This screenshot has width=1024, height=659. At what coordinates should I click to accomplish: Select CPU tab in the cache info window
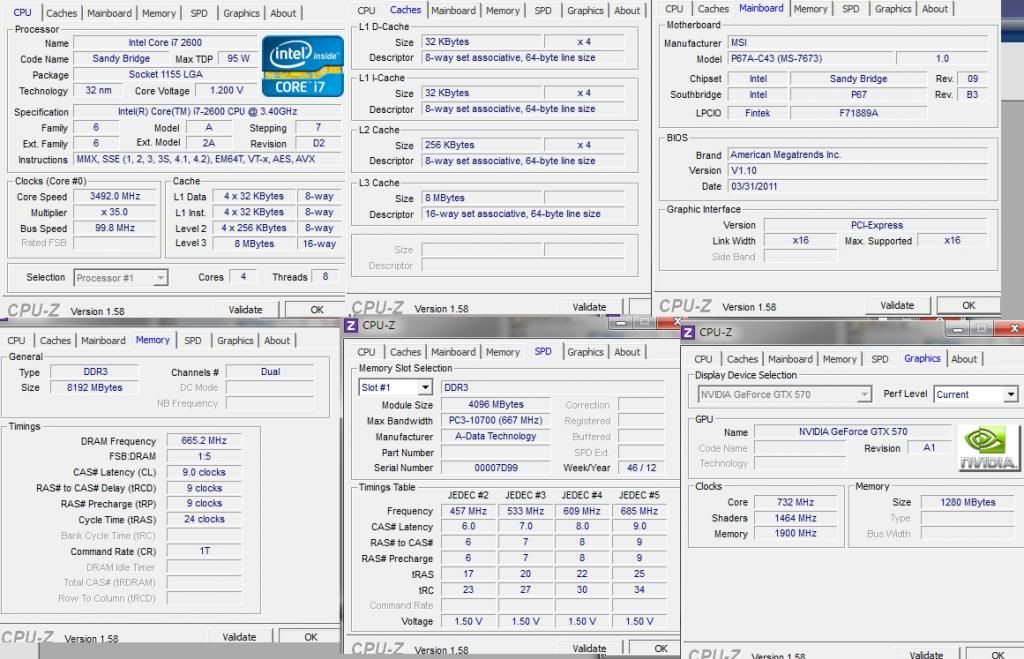coord(366,11)
